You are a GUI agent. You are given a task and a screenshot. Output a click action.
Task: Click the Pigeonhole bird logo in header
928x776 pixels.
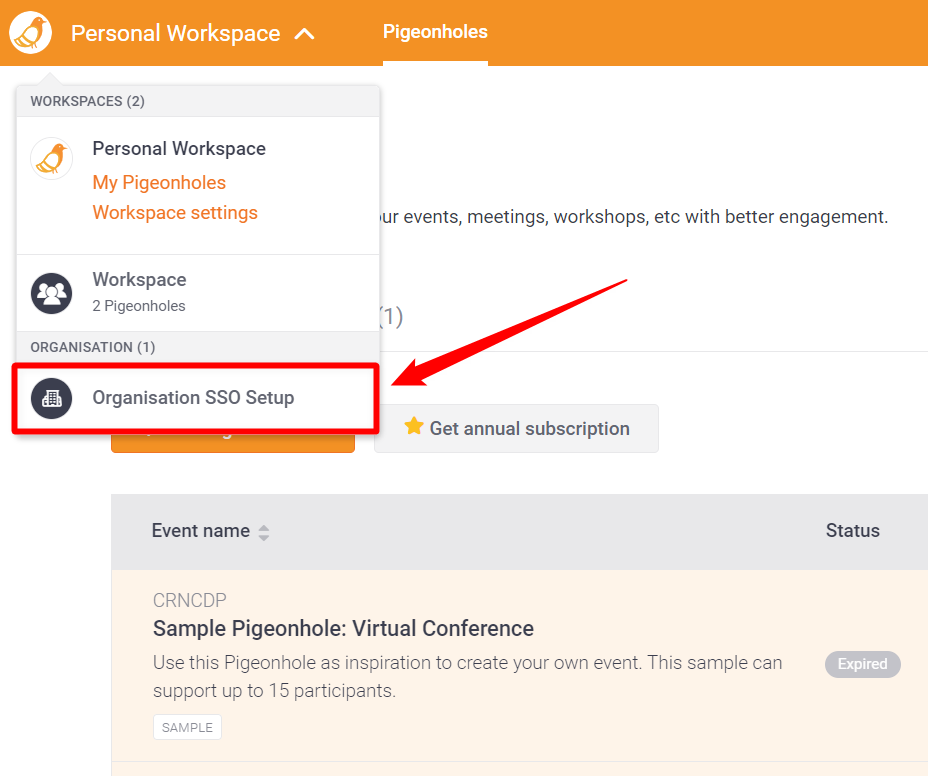point(30,33)
